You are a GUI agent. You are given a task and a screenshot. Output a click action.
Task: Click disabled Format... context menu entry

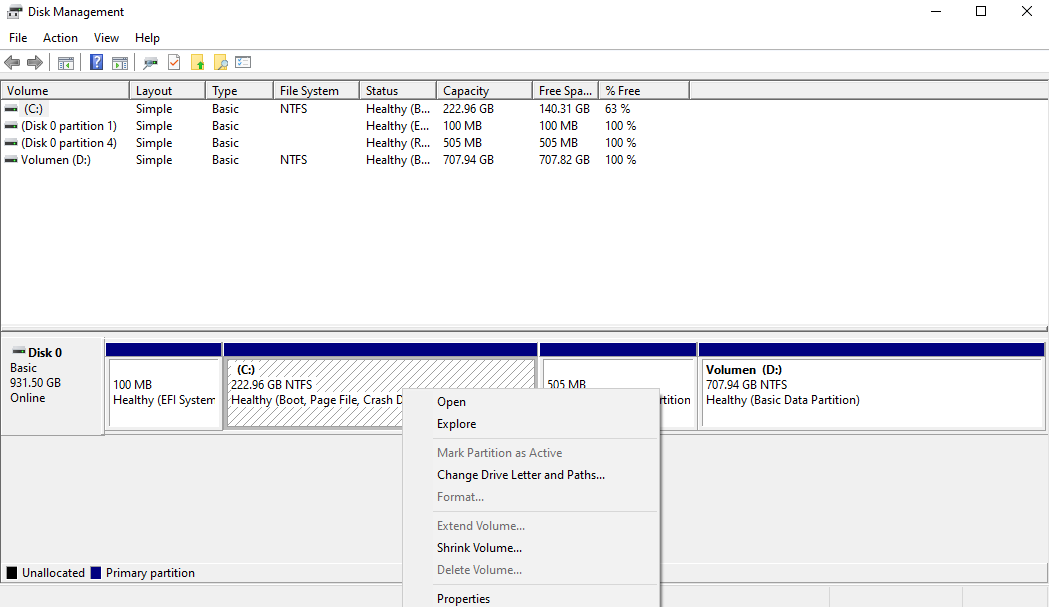[531, 497]
